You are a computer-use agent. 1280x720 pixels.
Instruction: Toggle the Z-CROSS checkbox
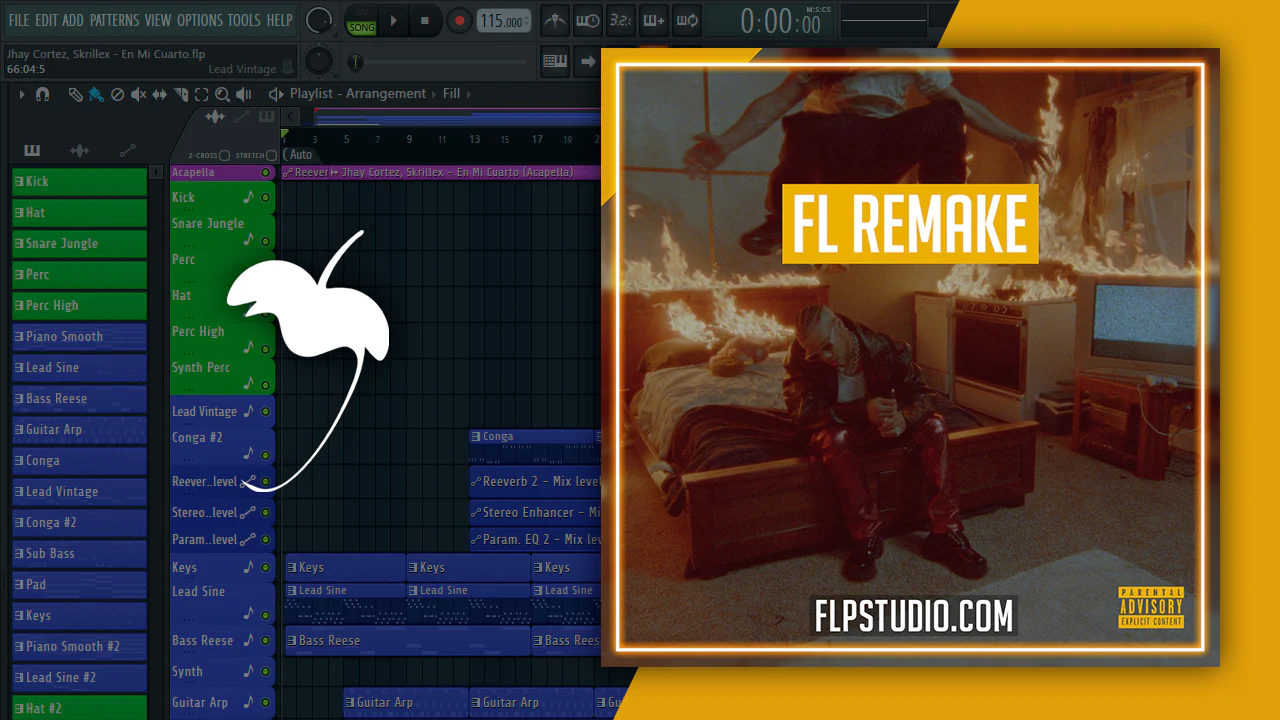224,156
